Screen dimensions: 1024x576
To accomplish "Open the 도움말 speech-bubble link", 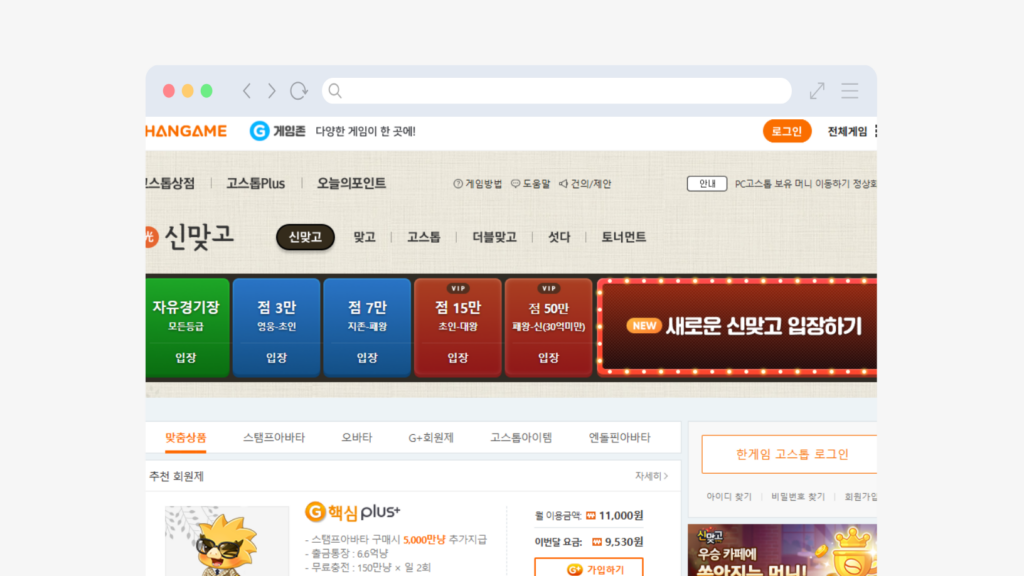I will (x=530, y=184).
